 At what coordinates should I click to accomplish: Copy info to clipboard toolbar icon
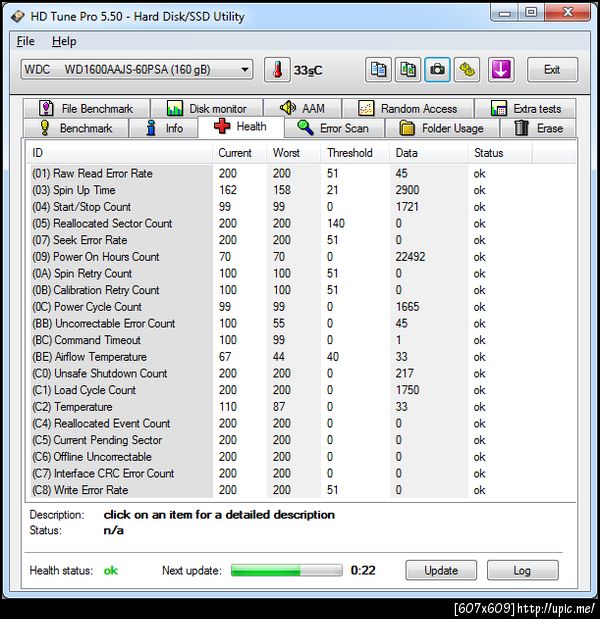click(378, 70)
